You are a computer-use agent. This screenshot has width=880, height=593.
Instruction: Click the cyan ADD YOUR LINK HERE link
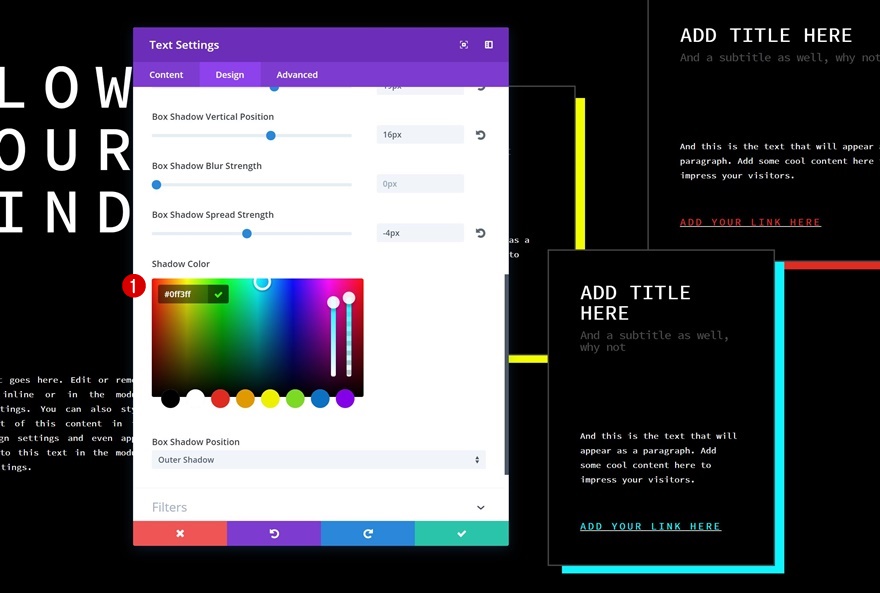pos(650,526)
